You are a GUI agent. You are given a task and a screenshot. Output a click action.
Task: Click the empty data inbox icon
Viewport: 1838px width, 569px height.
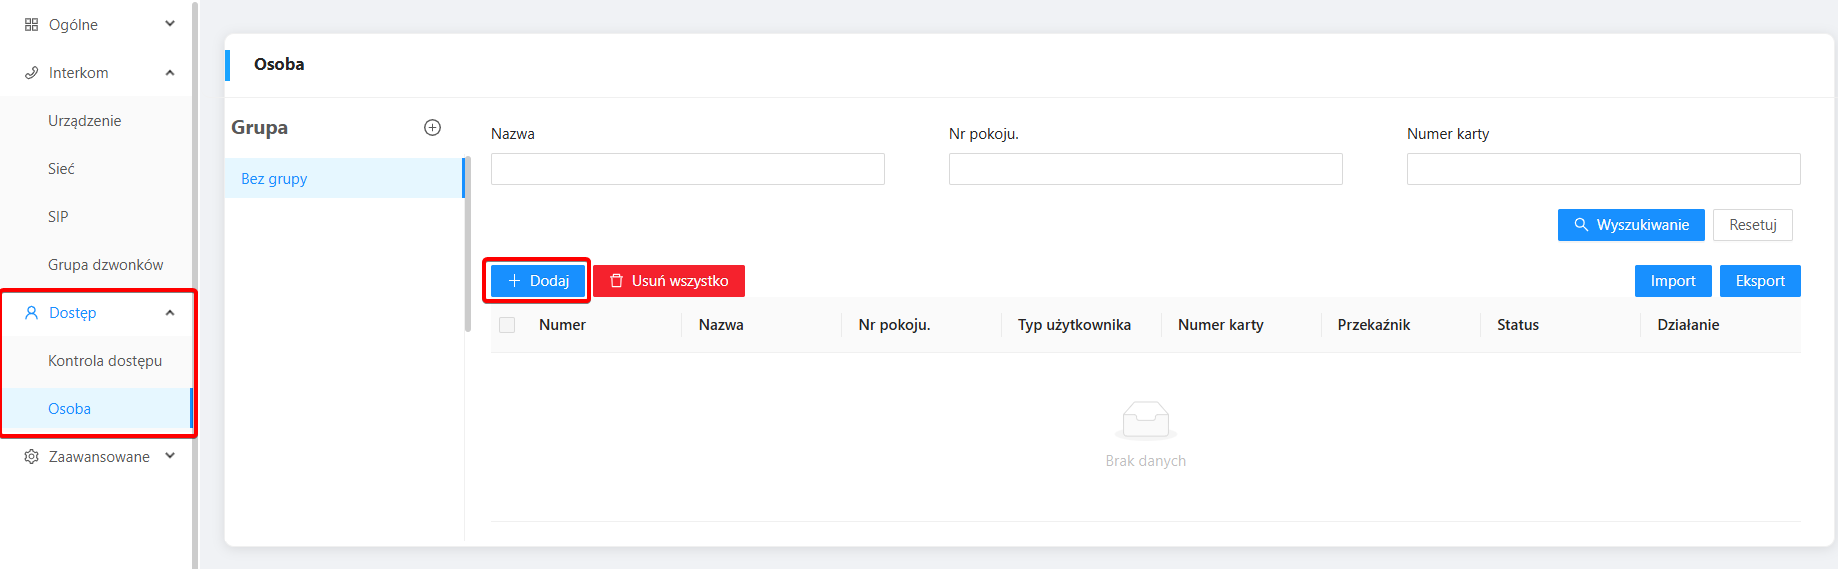click(1145, 420)
